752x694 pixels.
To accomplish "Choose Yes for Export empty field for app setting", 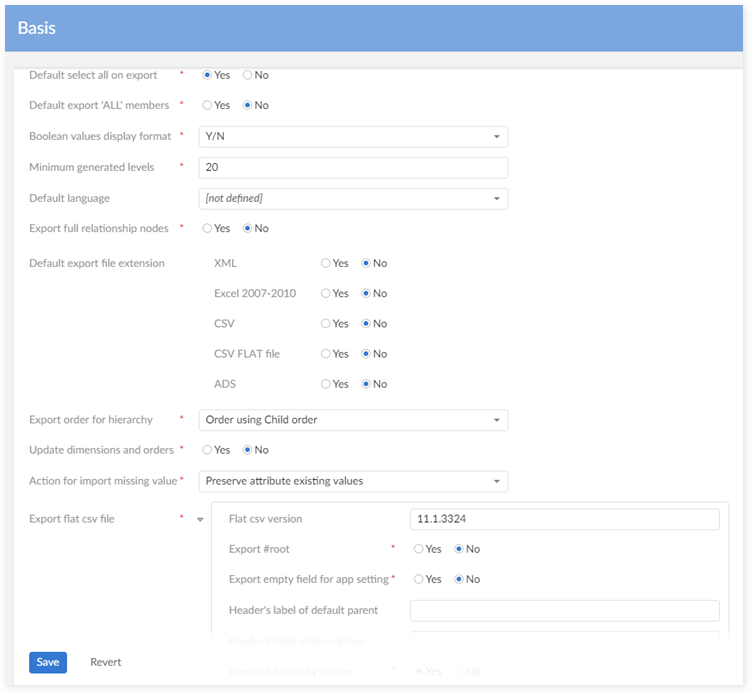I will coord(419,579).
